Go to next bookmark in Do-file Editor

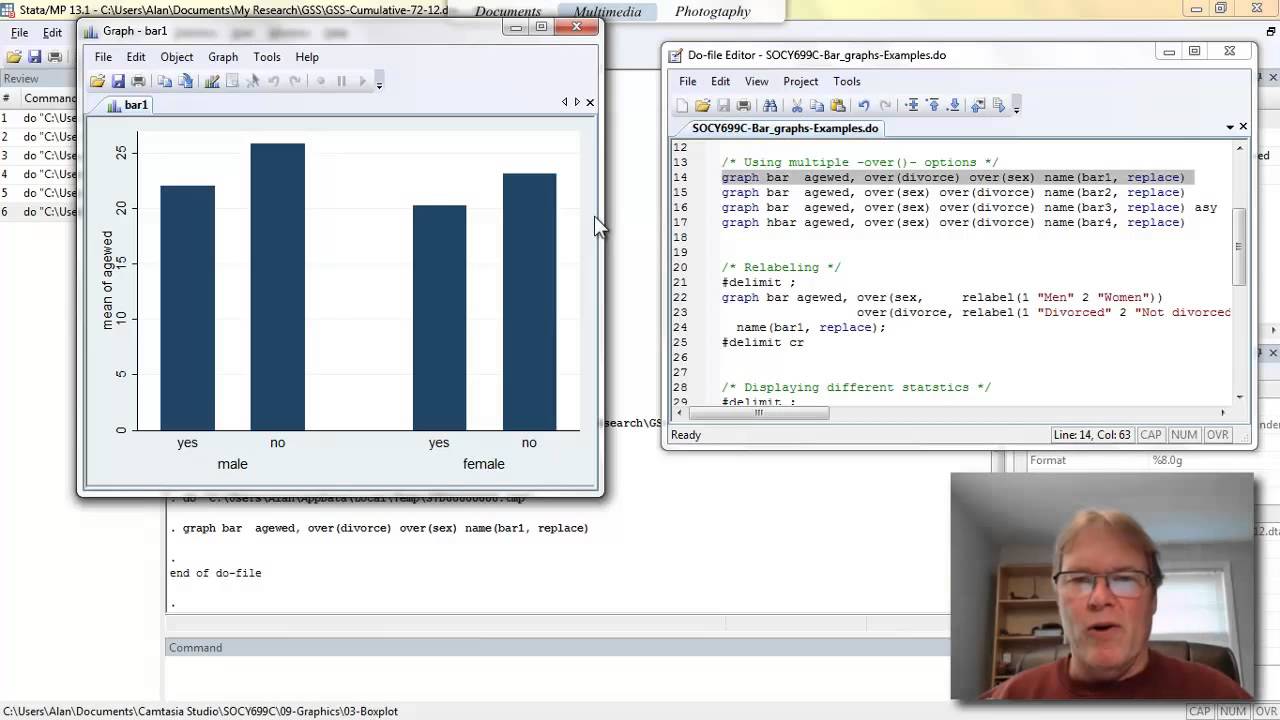(x=953, y=105)
